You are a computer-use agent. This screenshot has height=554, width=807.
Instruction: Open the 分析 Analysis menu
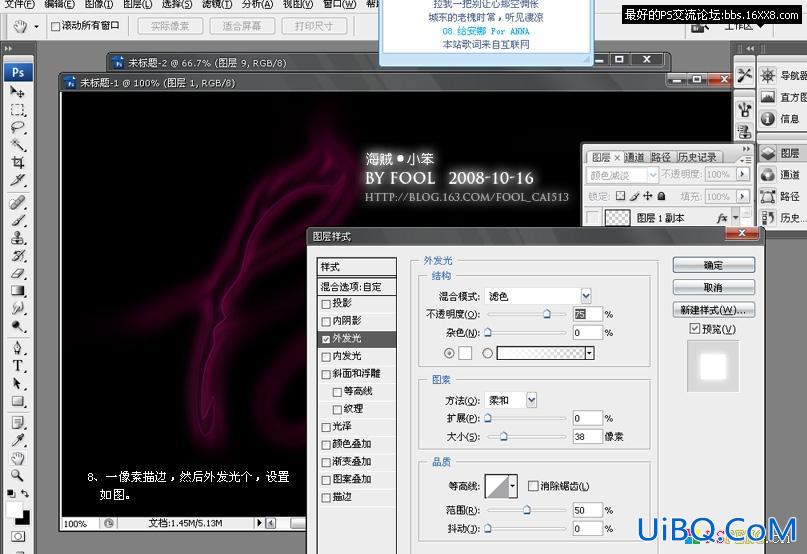pyautogui.click(x=257, y=4)
